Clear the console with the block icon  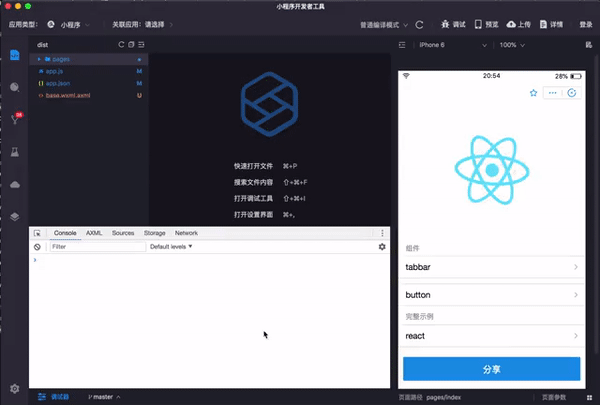(x=37, y=247)
